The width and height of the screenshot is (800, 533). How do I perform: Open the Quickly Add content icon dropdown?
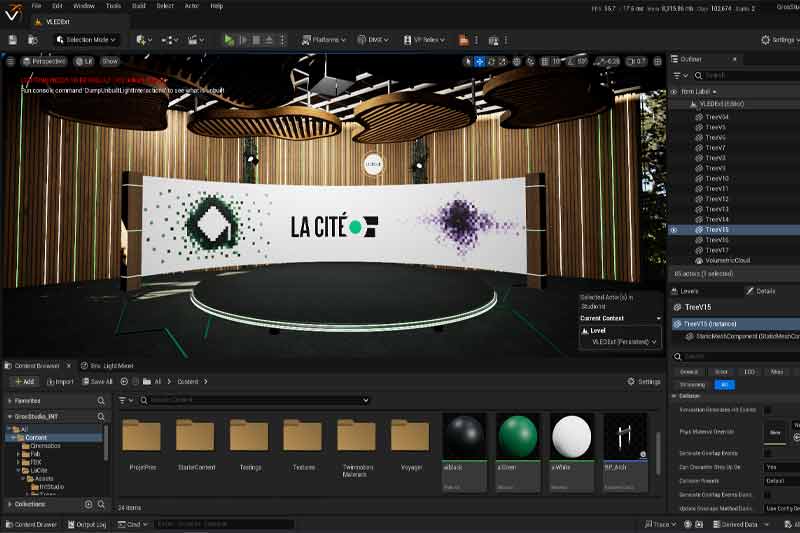tap(143, 40)
